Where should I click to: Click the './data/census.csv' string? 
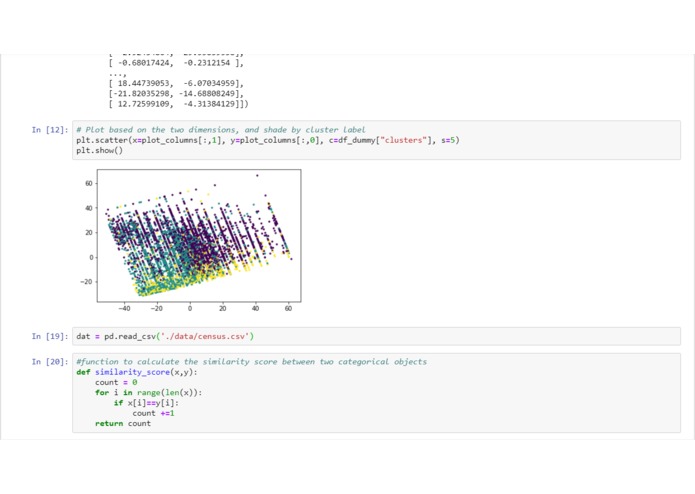tap(203, 336)
